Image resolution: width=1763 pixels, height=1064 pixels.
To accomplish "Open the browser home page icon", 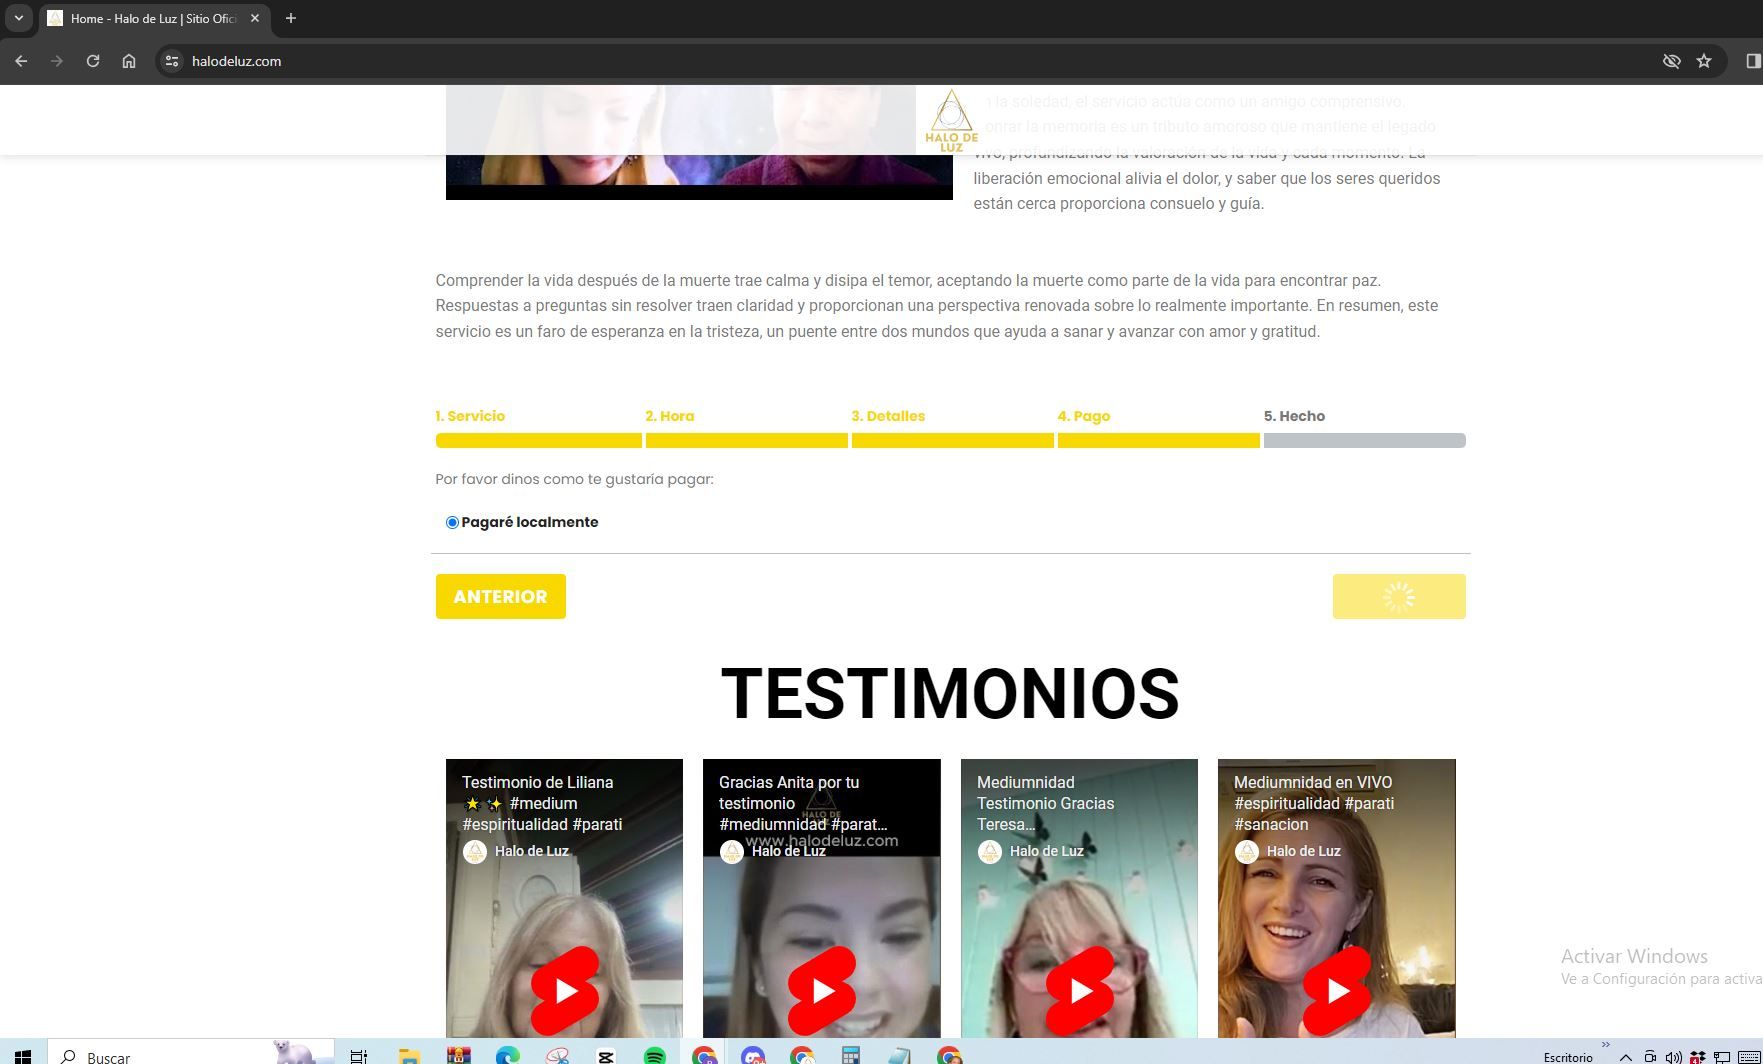I will click(x=129, y=61).
